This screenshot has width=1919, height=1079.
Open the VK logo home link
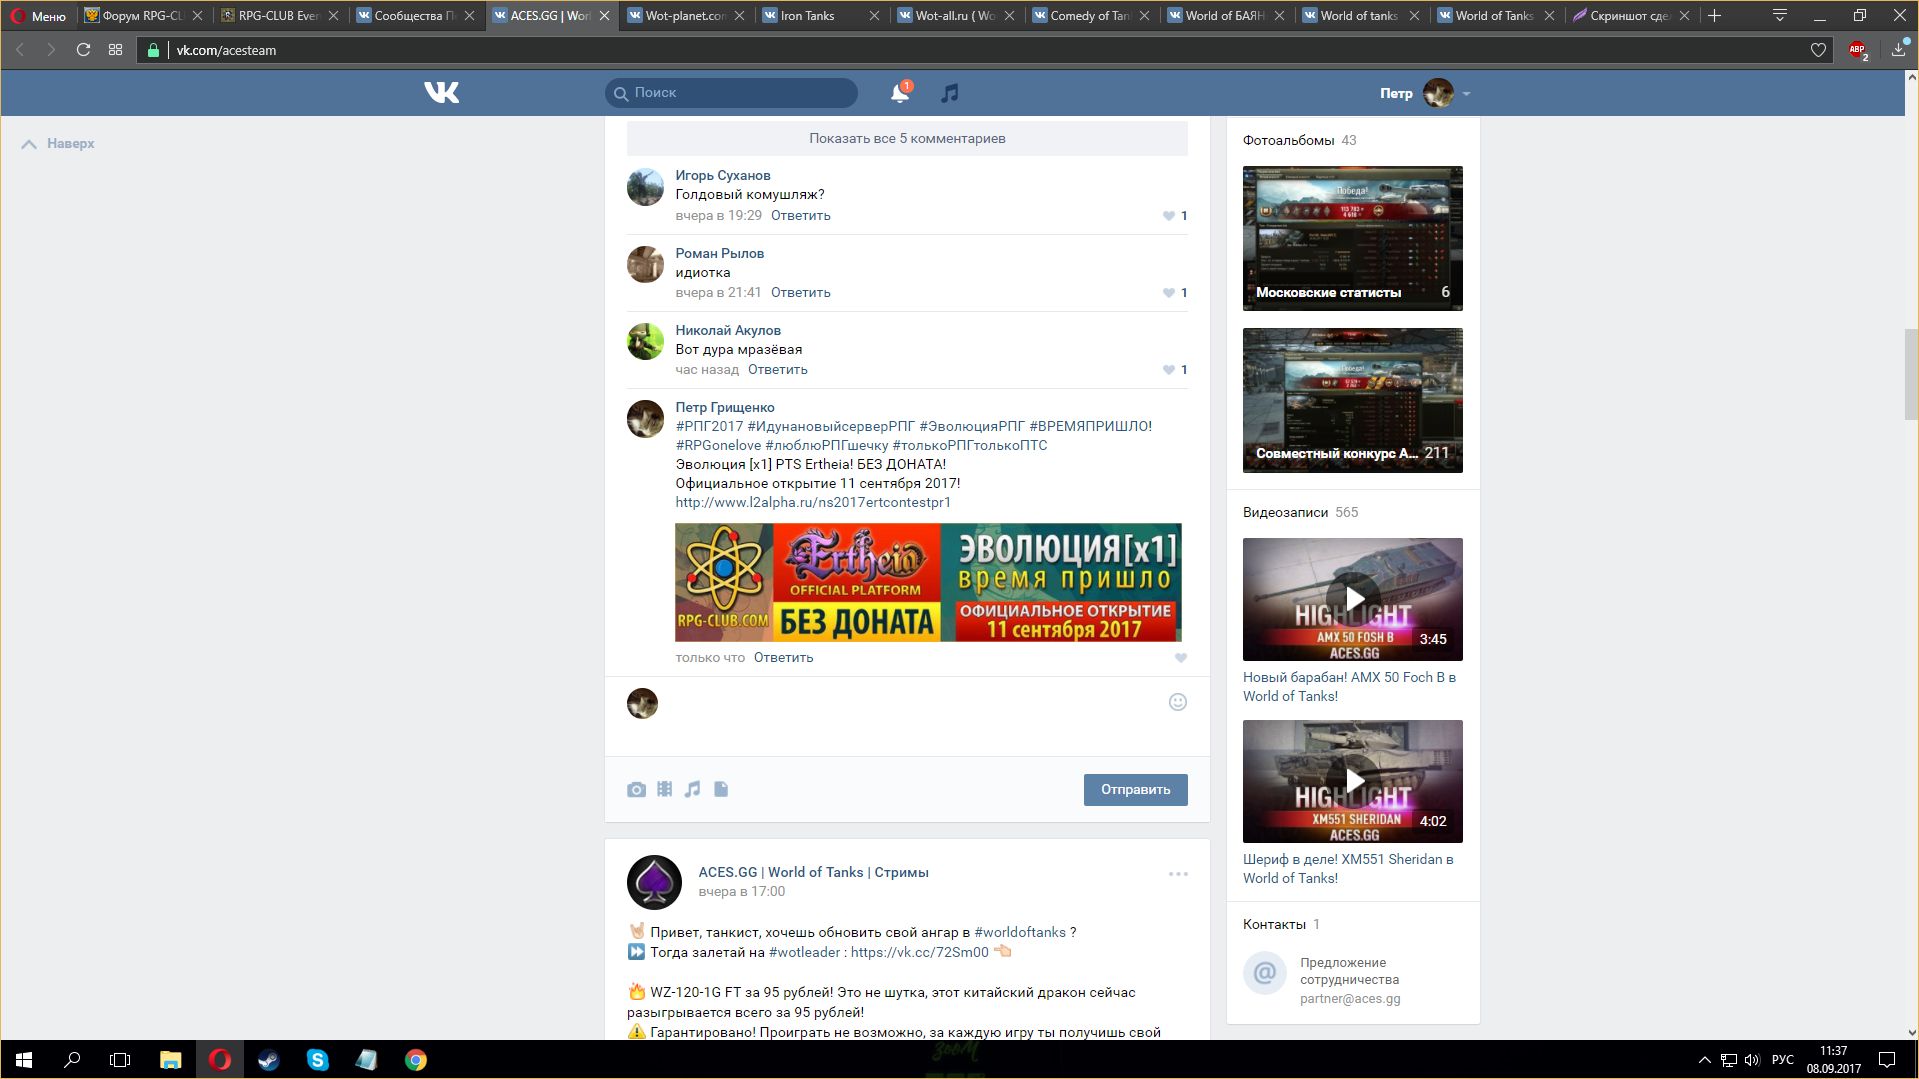pos(441,93)
